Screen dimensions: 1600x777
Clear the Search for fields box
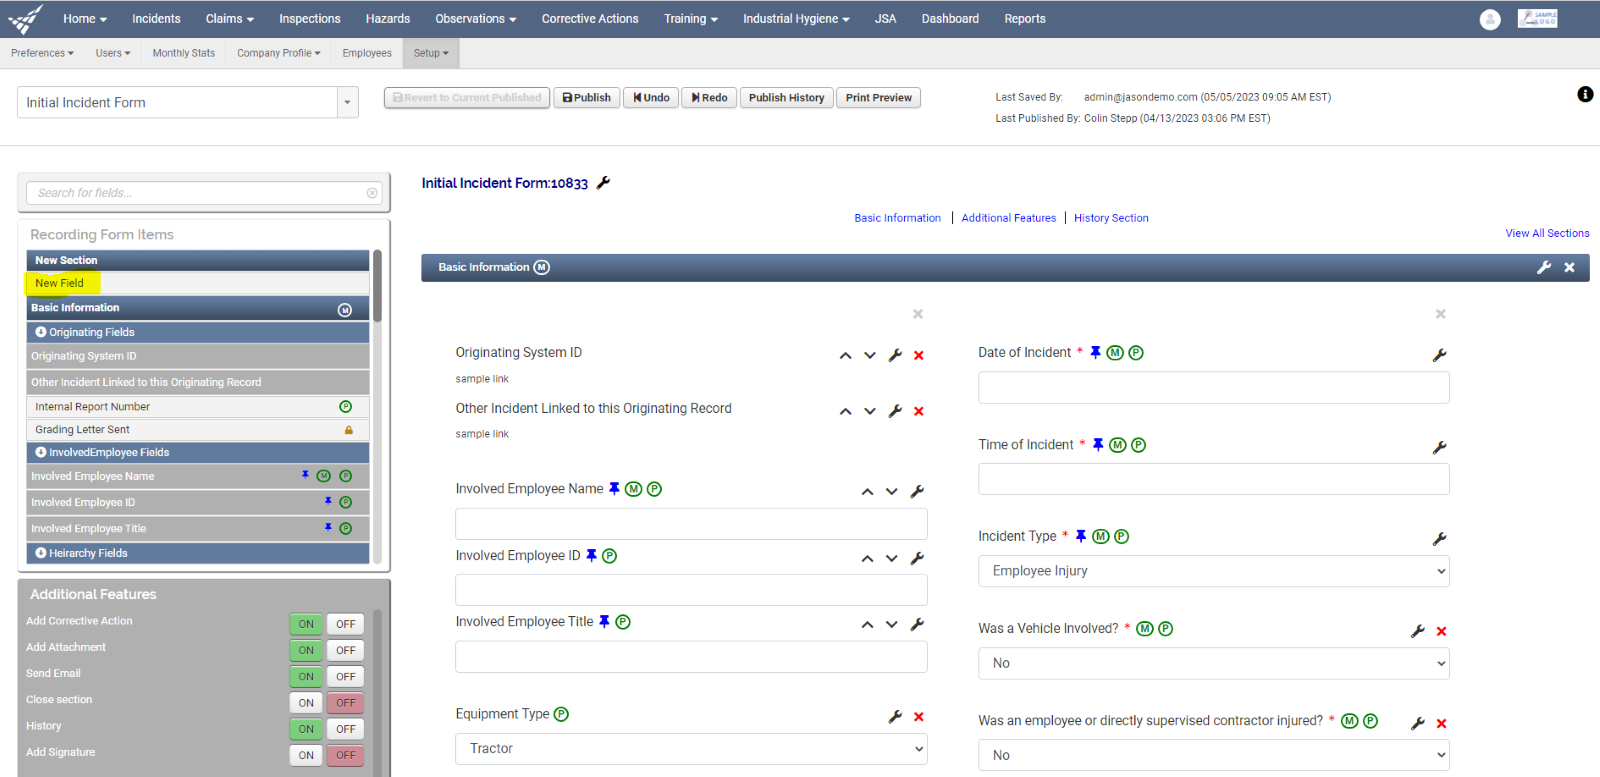(372, 193)
